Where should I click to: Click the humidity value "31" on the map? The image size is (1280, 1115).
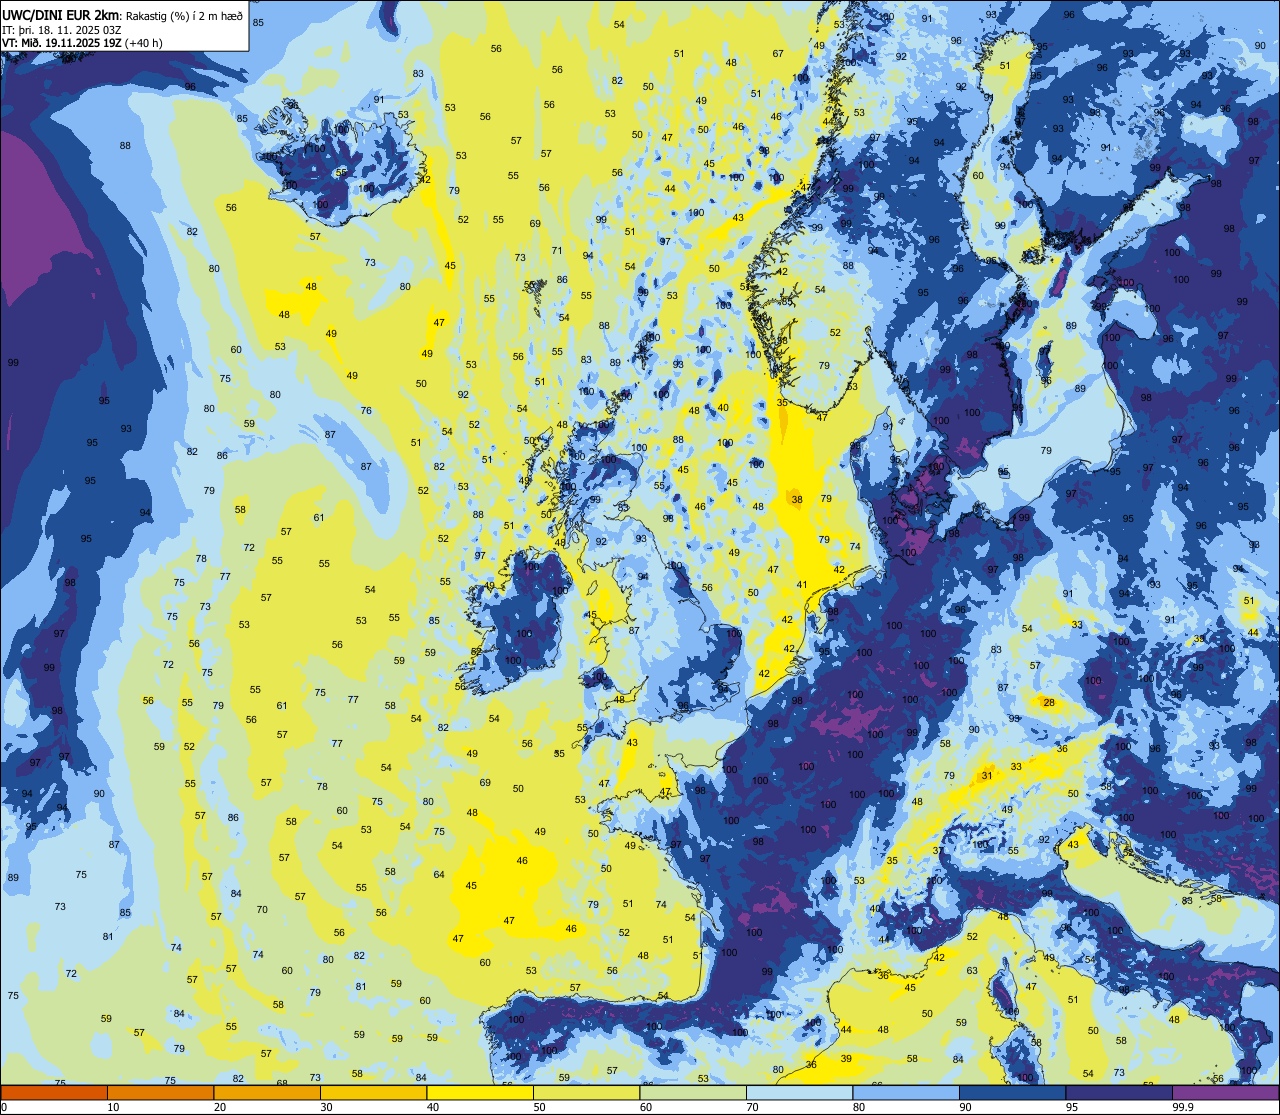(987, 775)
